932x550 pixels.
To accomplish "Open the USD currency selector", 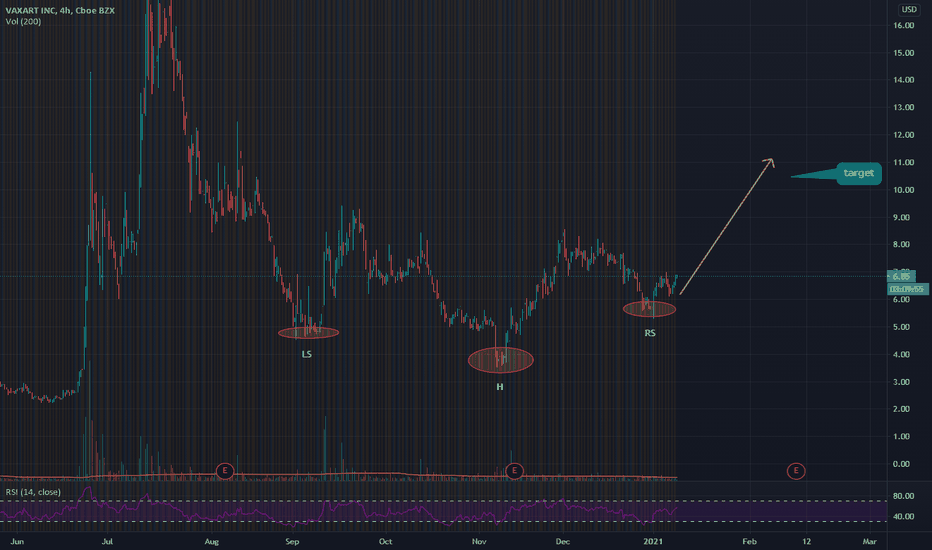I will pyautogui.click(x=909, y=9).
